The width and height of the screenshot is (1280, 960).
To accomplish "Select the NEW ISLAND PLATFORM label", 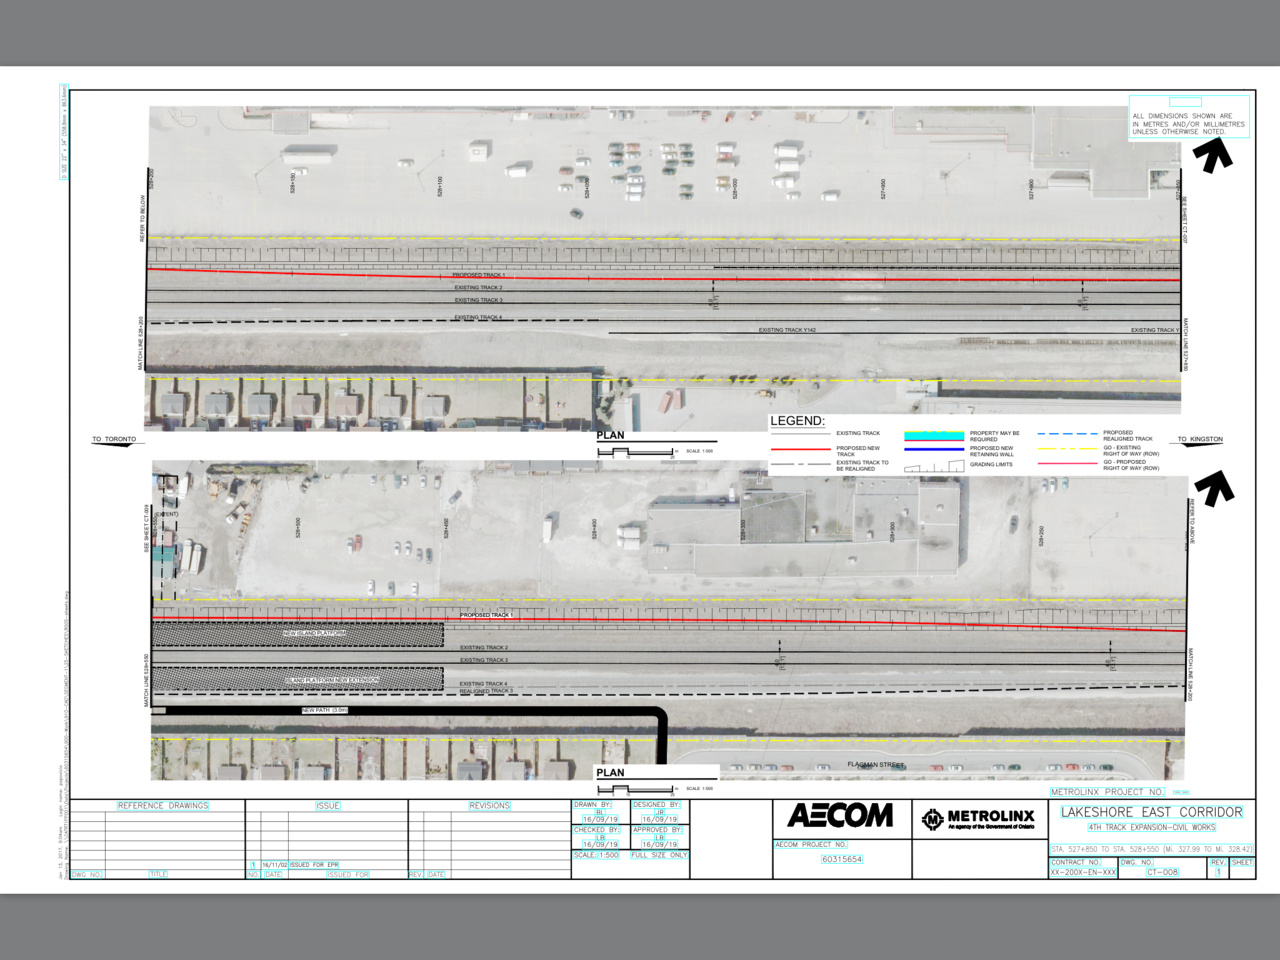I will click(314, 633).
